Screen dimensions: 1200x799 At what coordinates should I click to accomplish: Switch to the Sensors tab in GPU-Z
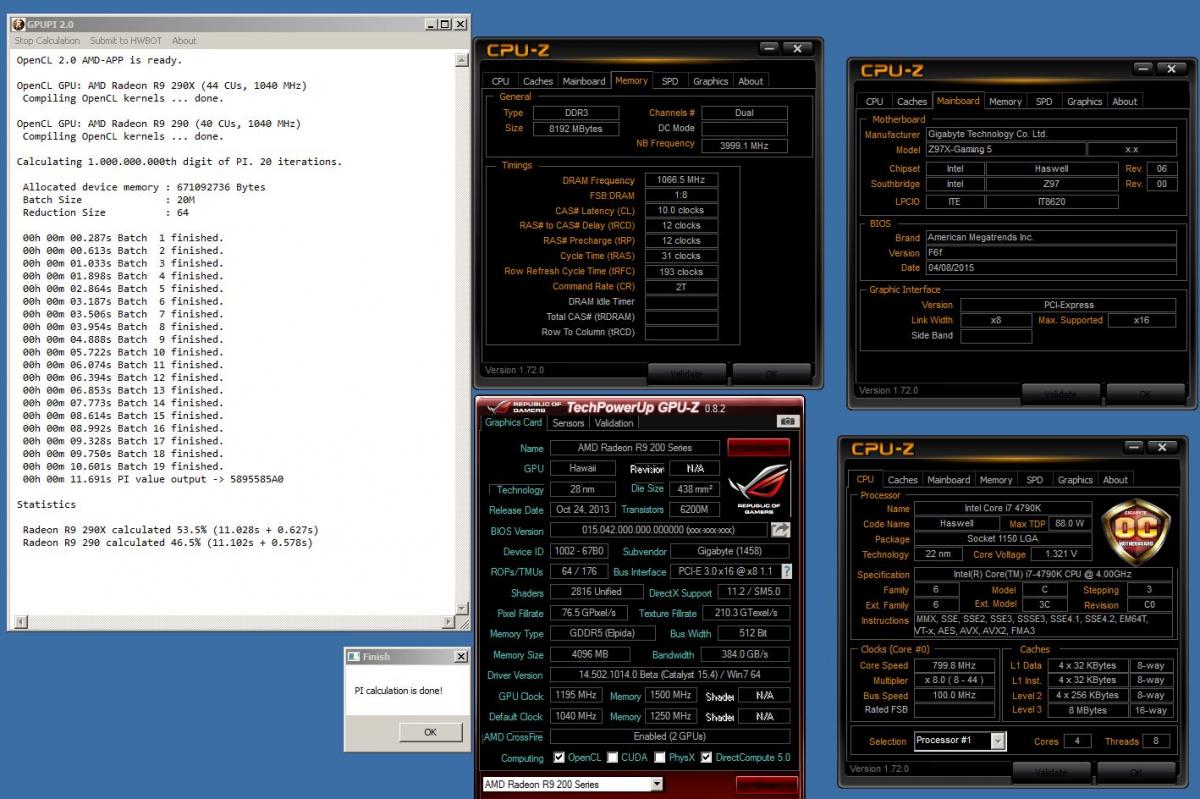(x=570, y=423)
